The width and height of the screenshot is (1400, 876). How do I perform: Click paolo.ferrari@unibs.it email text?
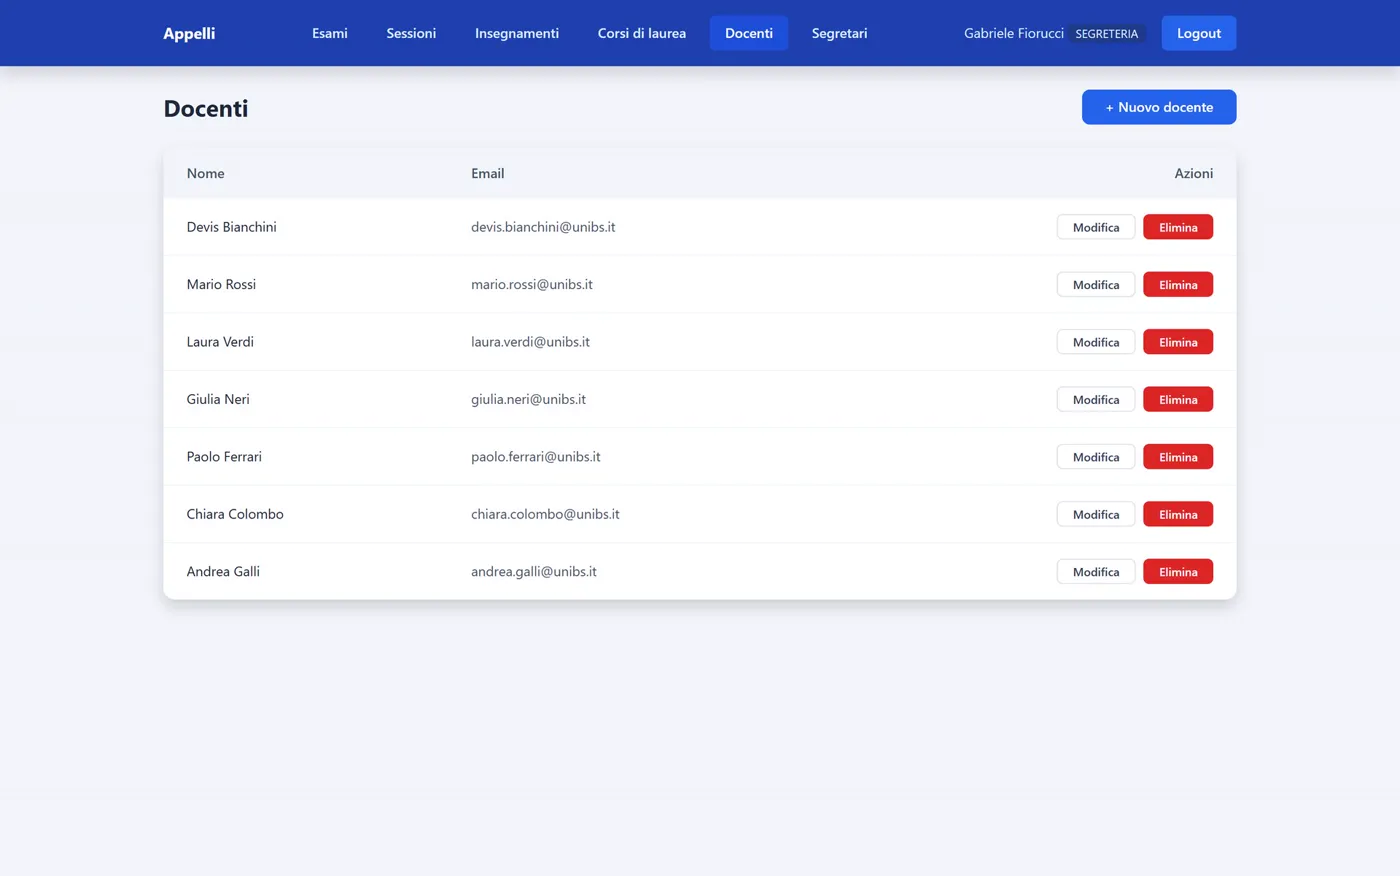(x=536, y=457)
